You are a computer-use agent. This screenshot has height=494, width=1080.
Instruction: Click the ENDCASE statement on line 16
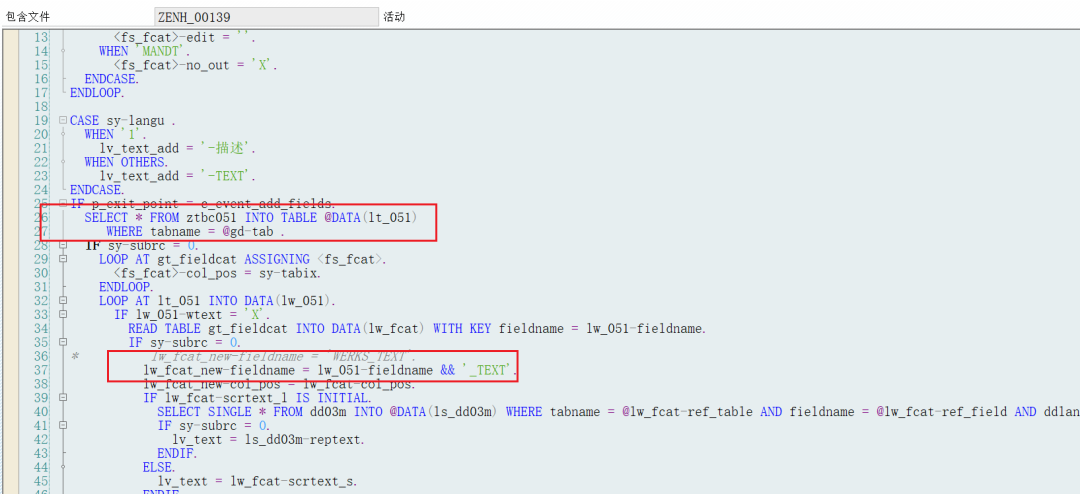(x=111, y=79)
